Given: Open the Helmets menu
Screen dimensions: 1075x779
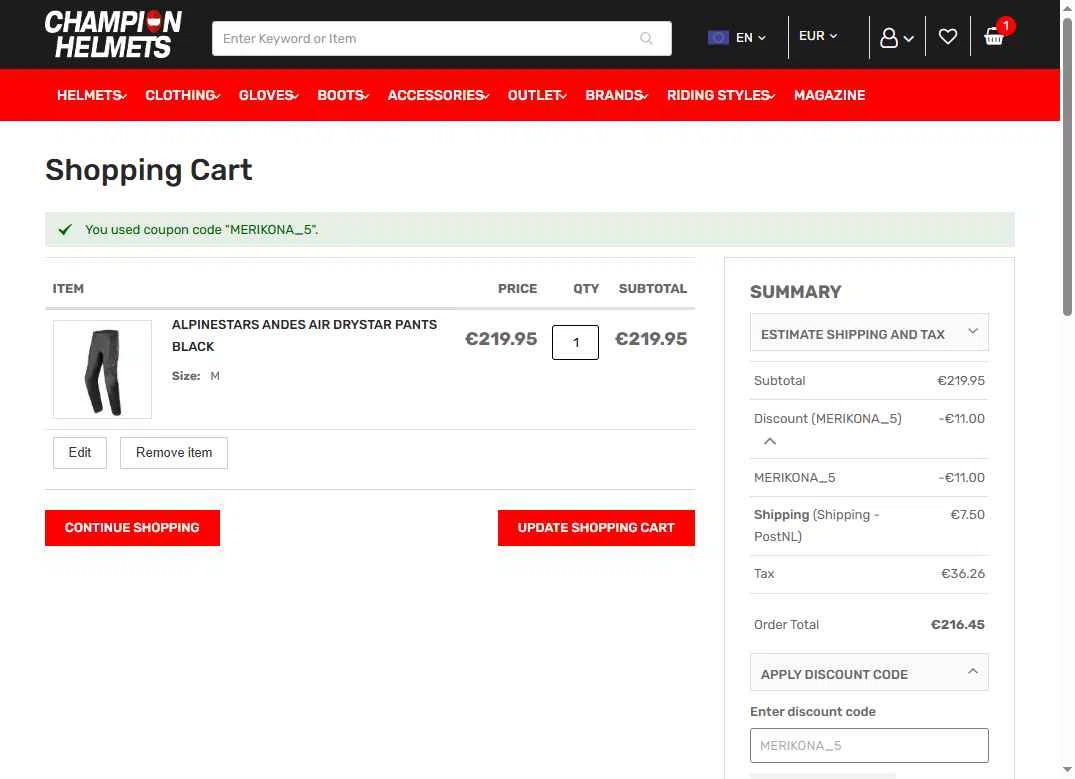Looking at the screenshot, I should tap(91, 95).
